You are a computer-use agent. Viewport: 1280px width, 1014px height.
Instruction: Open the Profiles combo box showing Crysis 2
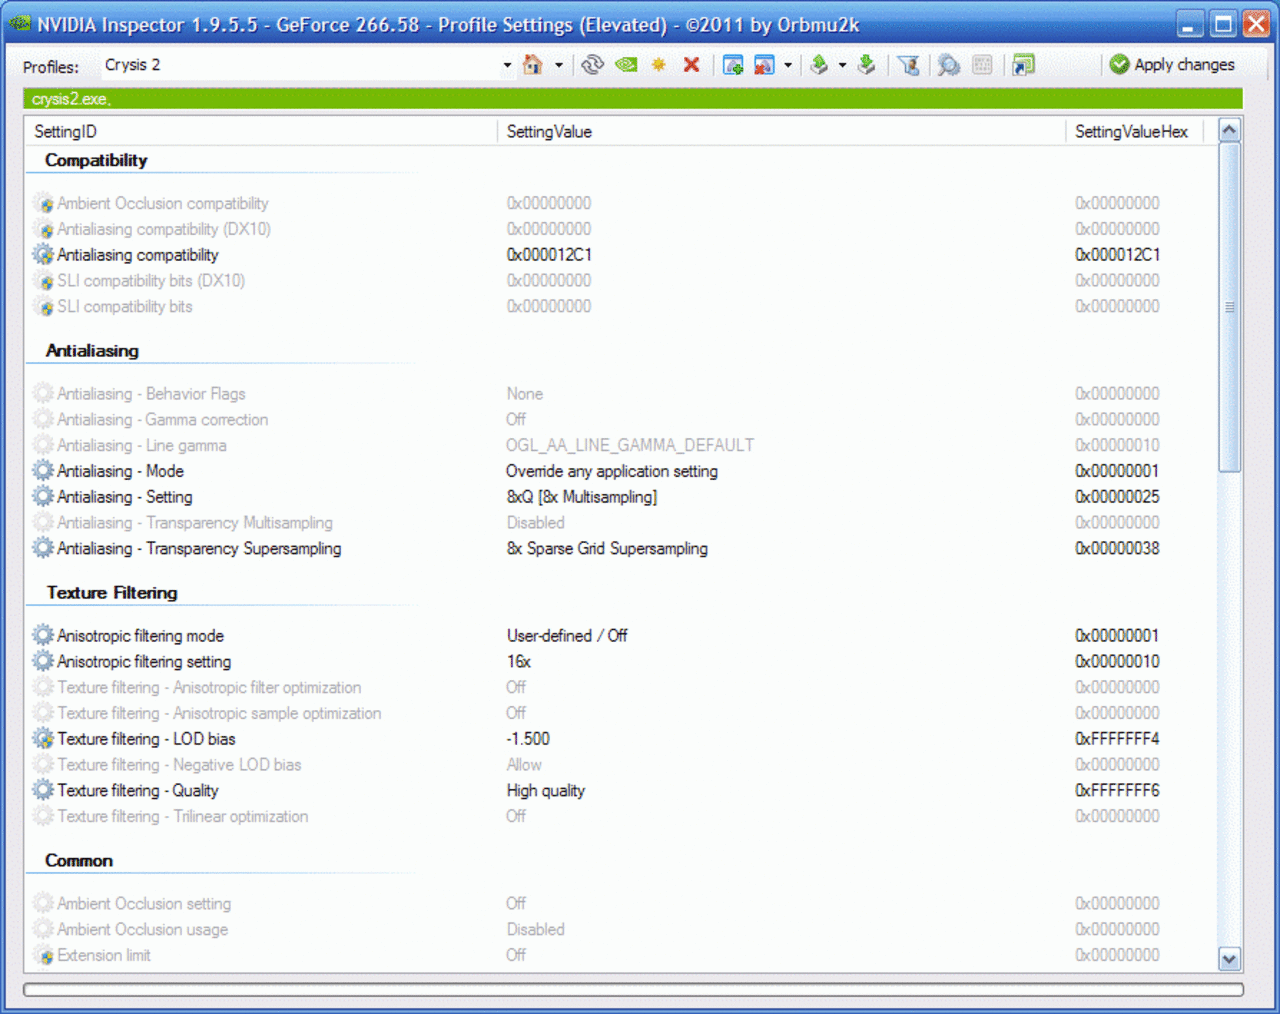(307, 65)
